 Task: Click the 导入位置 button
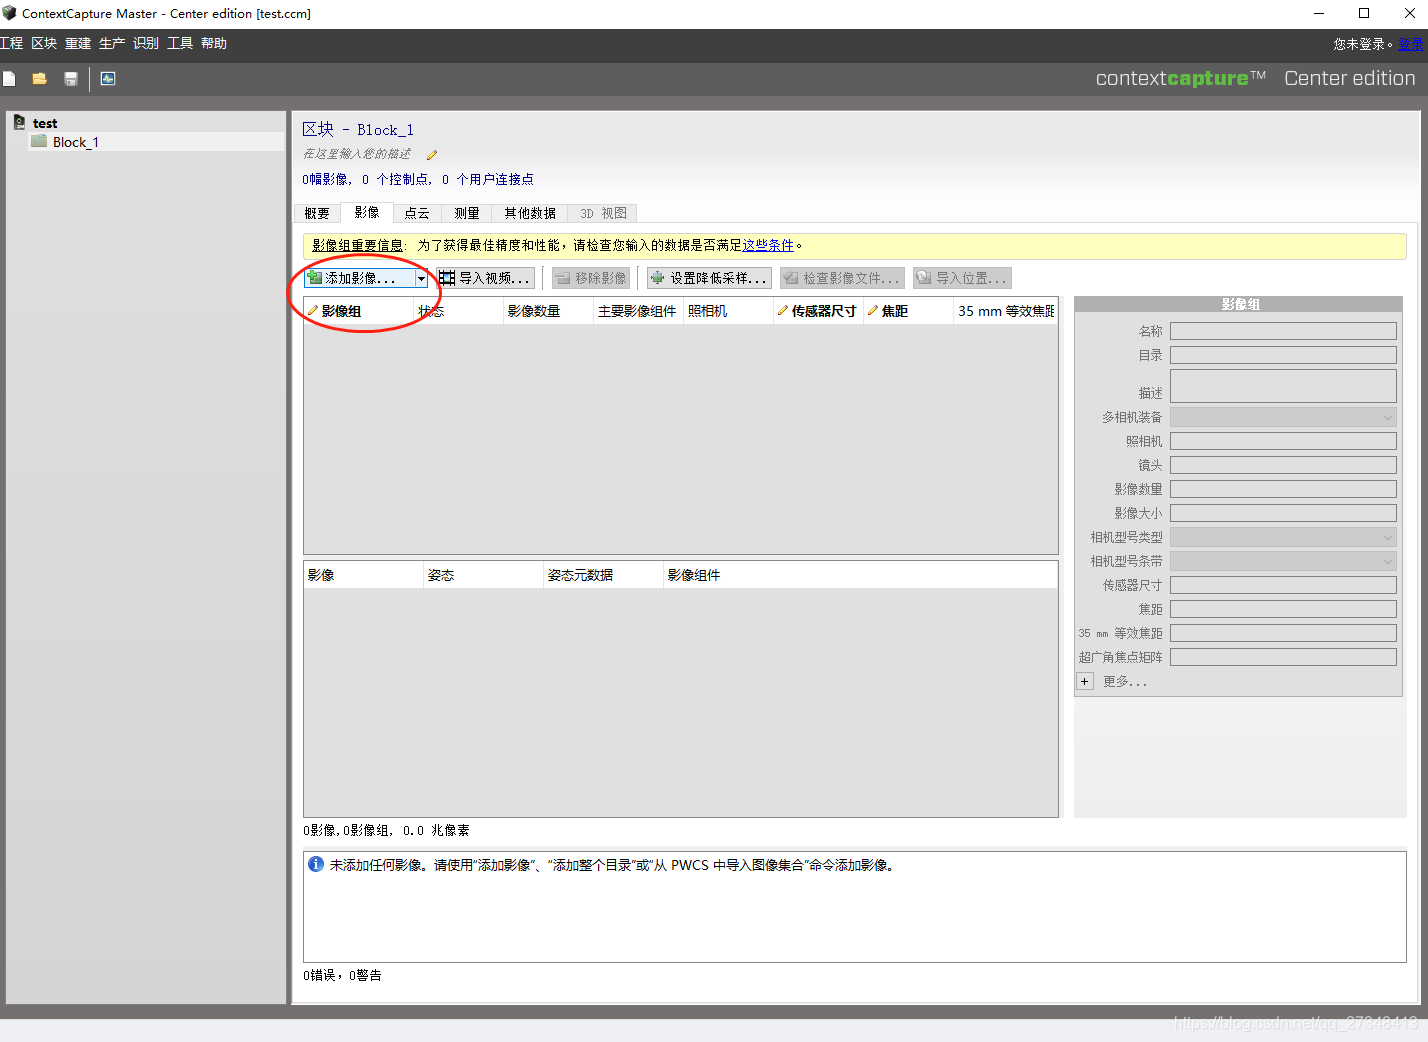962,278
